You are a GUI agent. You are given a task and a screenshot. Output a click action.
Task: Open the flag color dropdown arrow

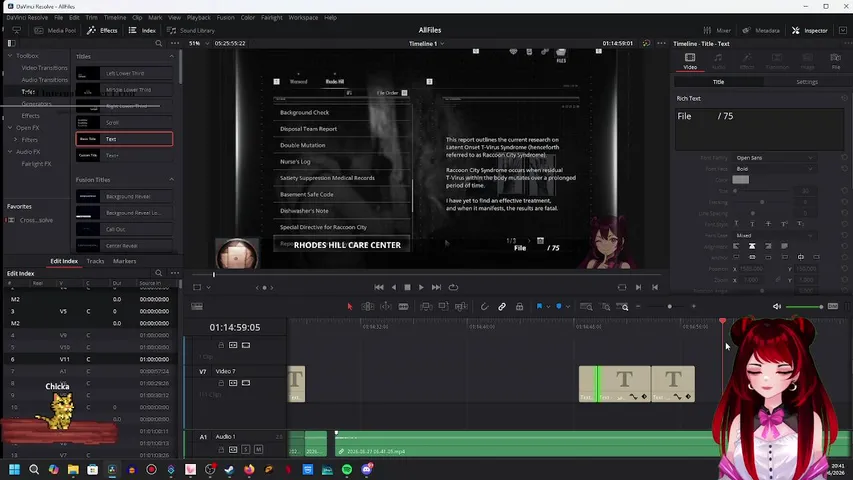(548, 307)
